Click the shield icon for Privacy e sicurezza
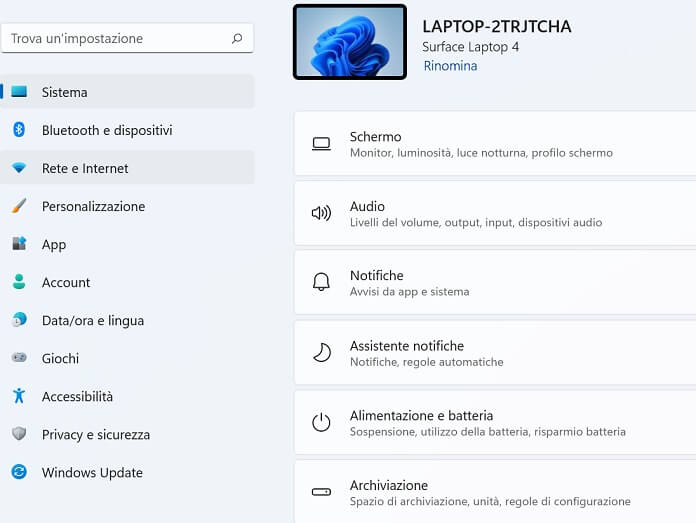The width and height of the screenshot is (696, 523). pos(19,434)
